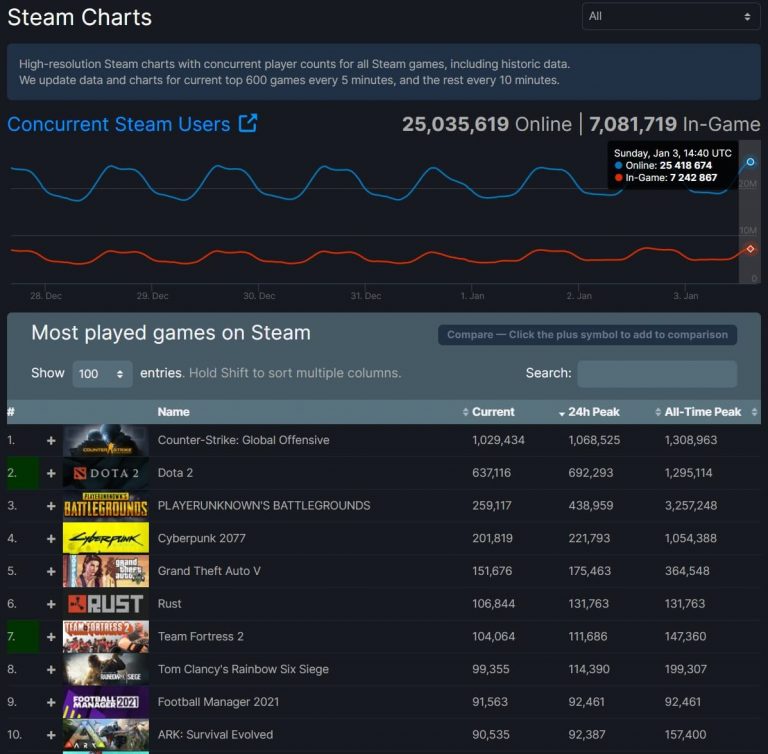This screenshot has width=768, height=754.
Task: Click the Compare comparison button
Action: 587,335
